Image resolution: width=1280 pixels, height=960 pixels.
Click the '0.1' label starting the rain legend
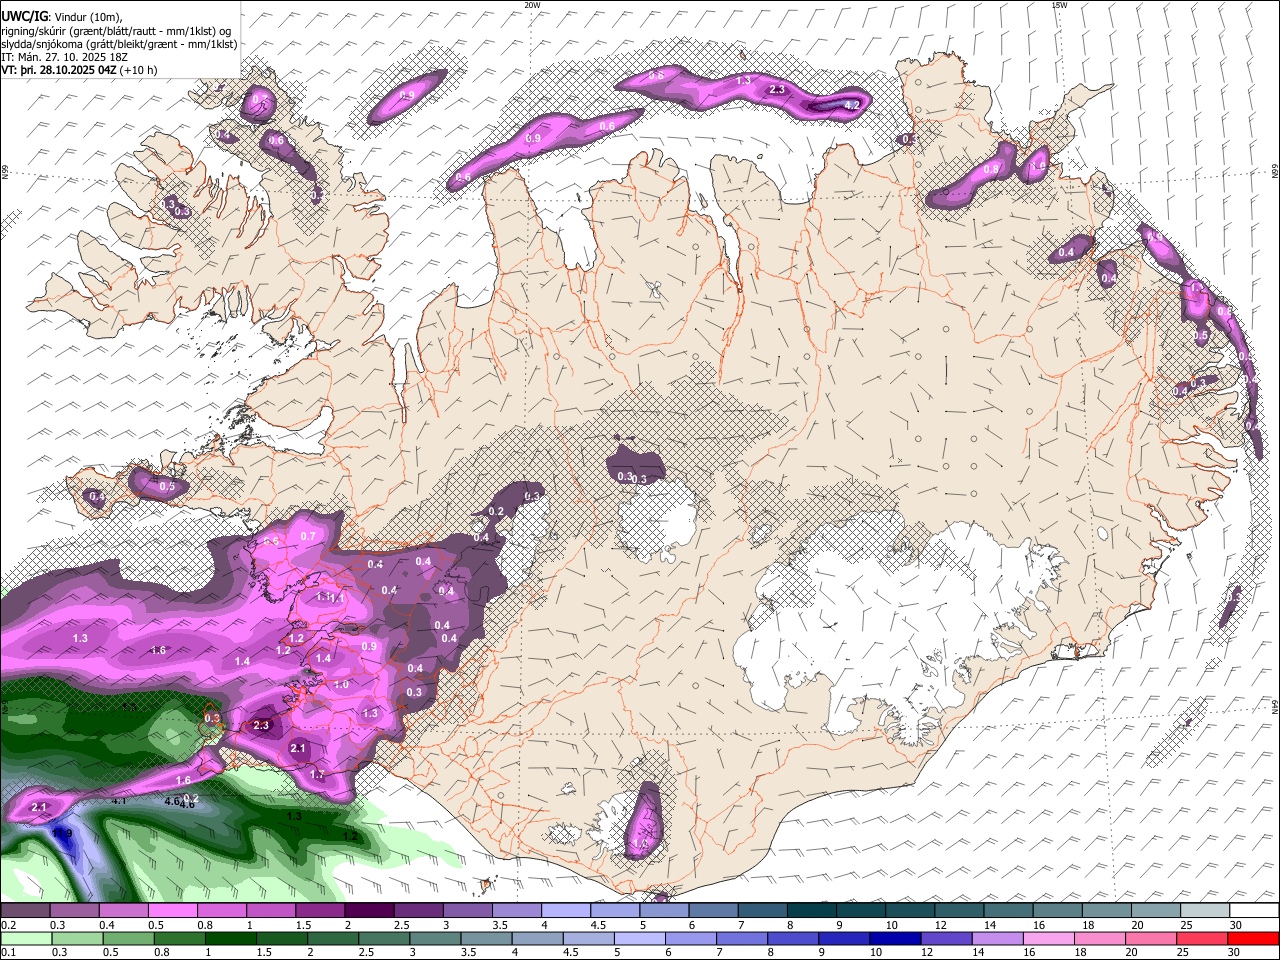pyautogui.click(x=8, y=953)
